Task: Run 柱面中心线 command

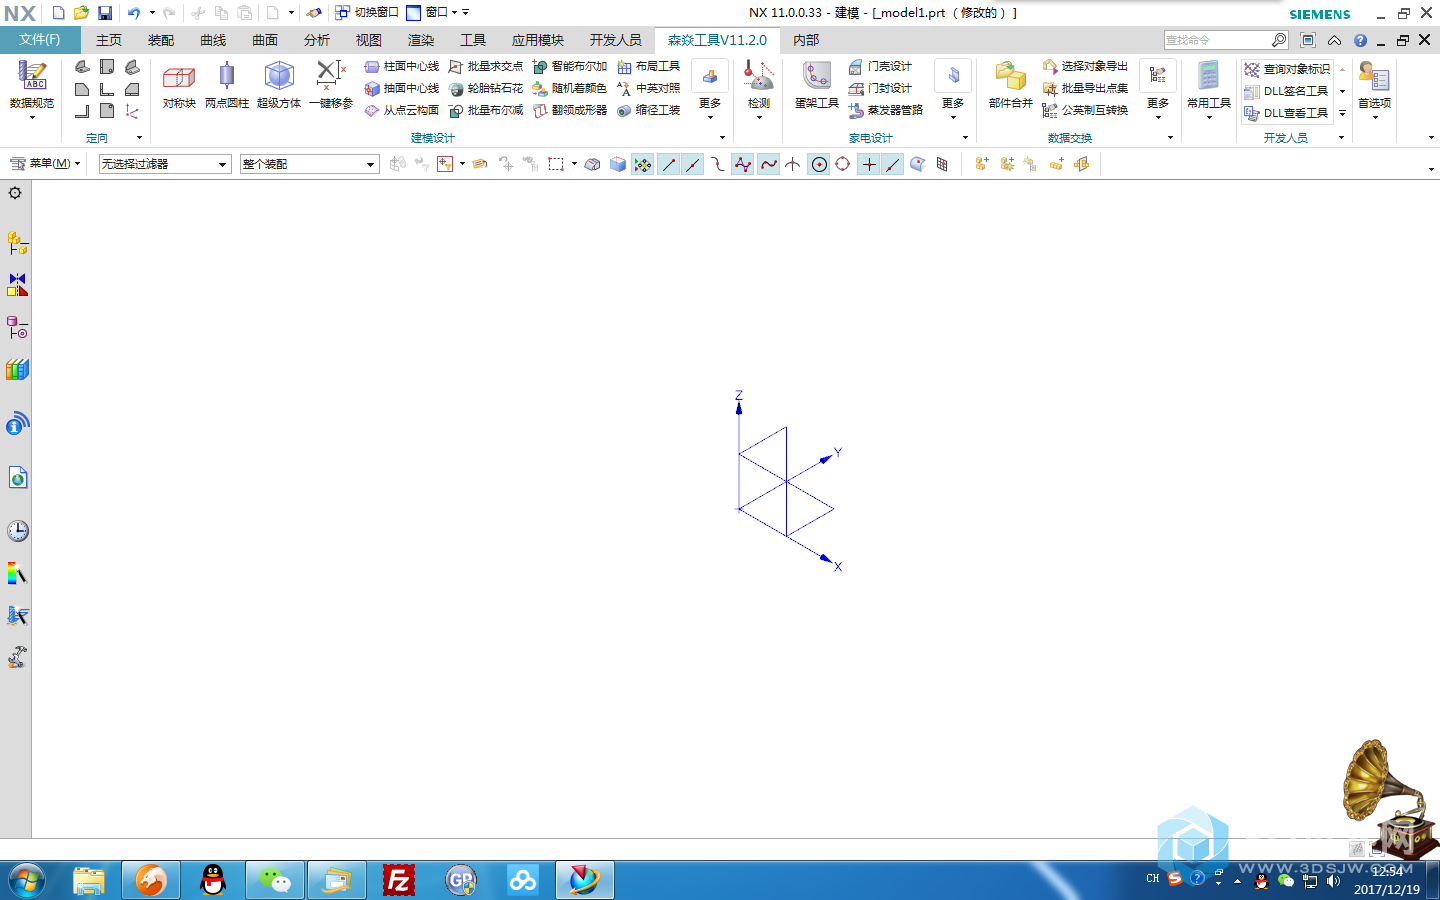Action: tap(402, 66)
